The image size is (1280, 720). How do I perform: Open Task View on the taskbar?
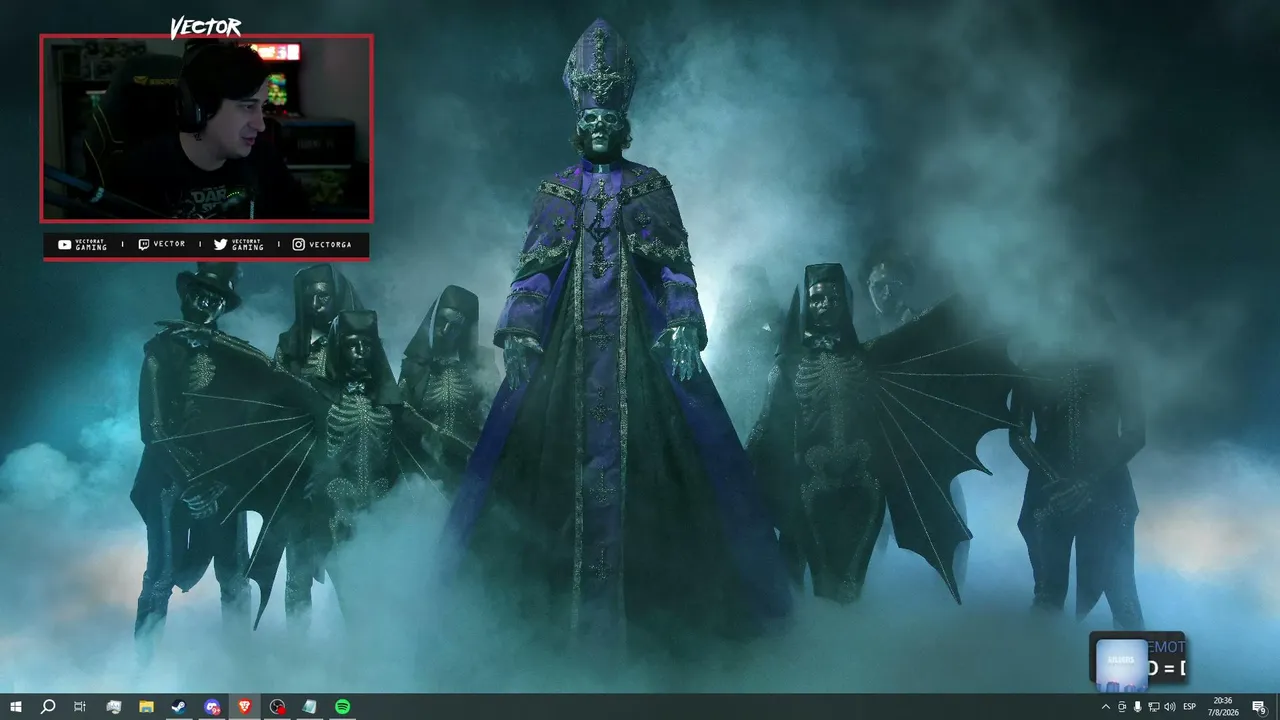point(80,707)
